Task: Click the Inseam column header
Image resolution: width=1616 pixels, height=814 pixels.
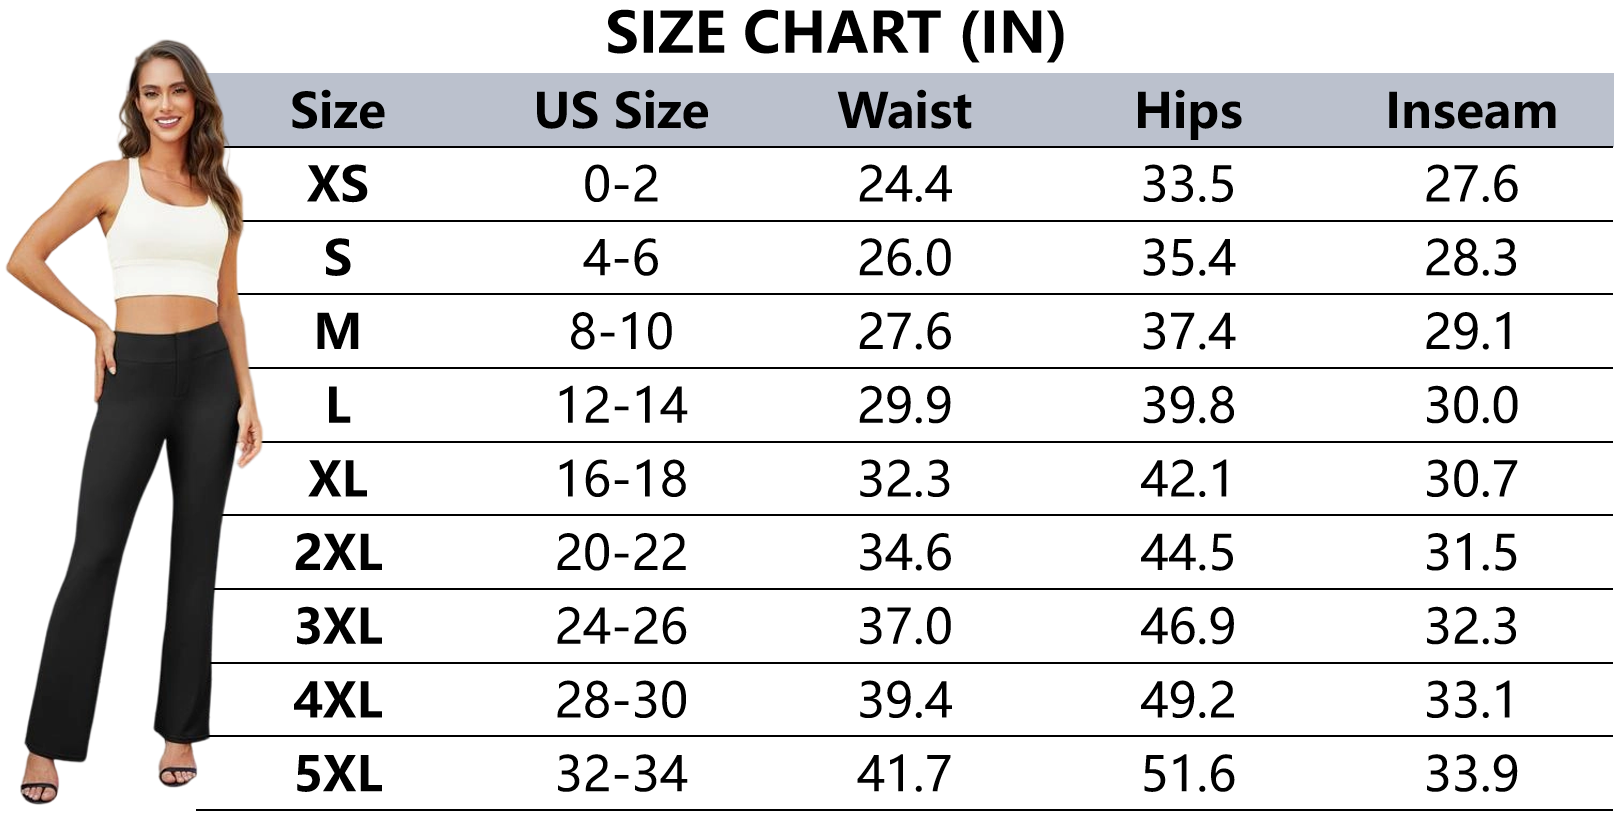Action: point(1471,111)
